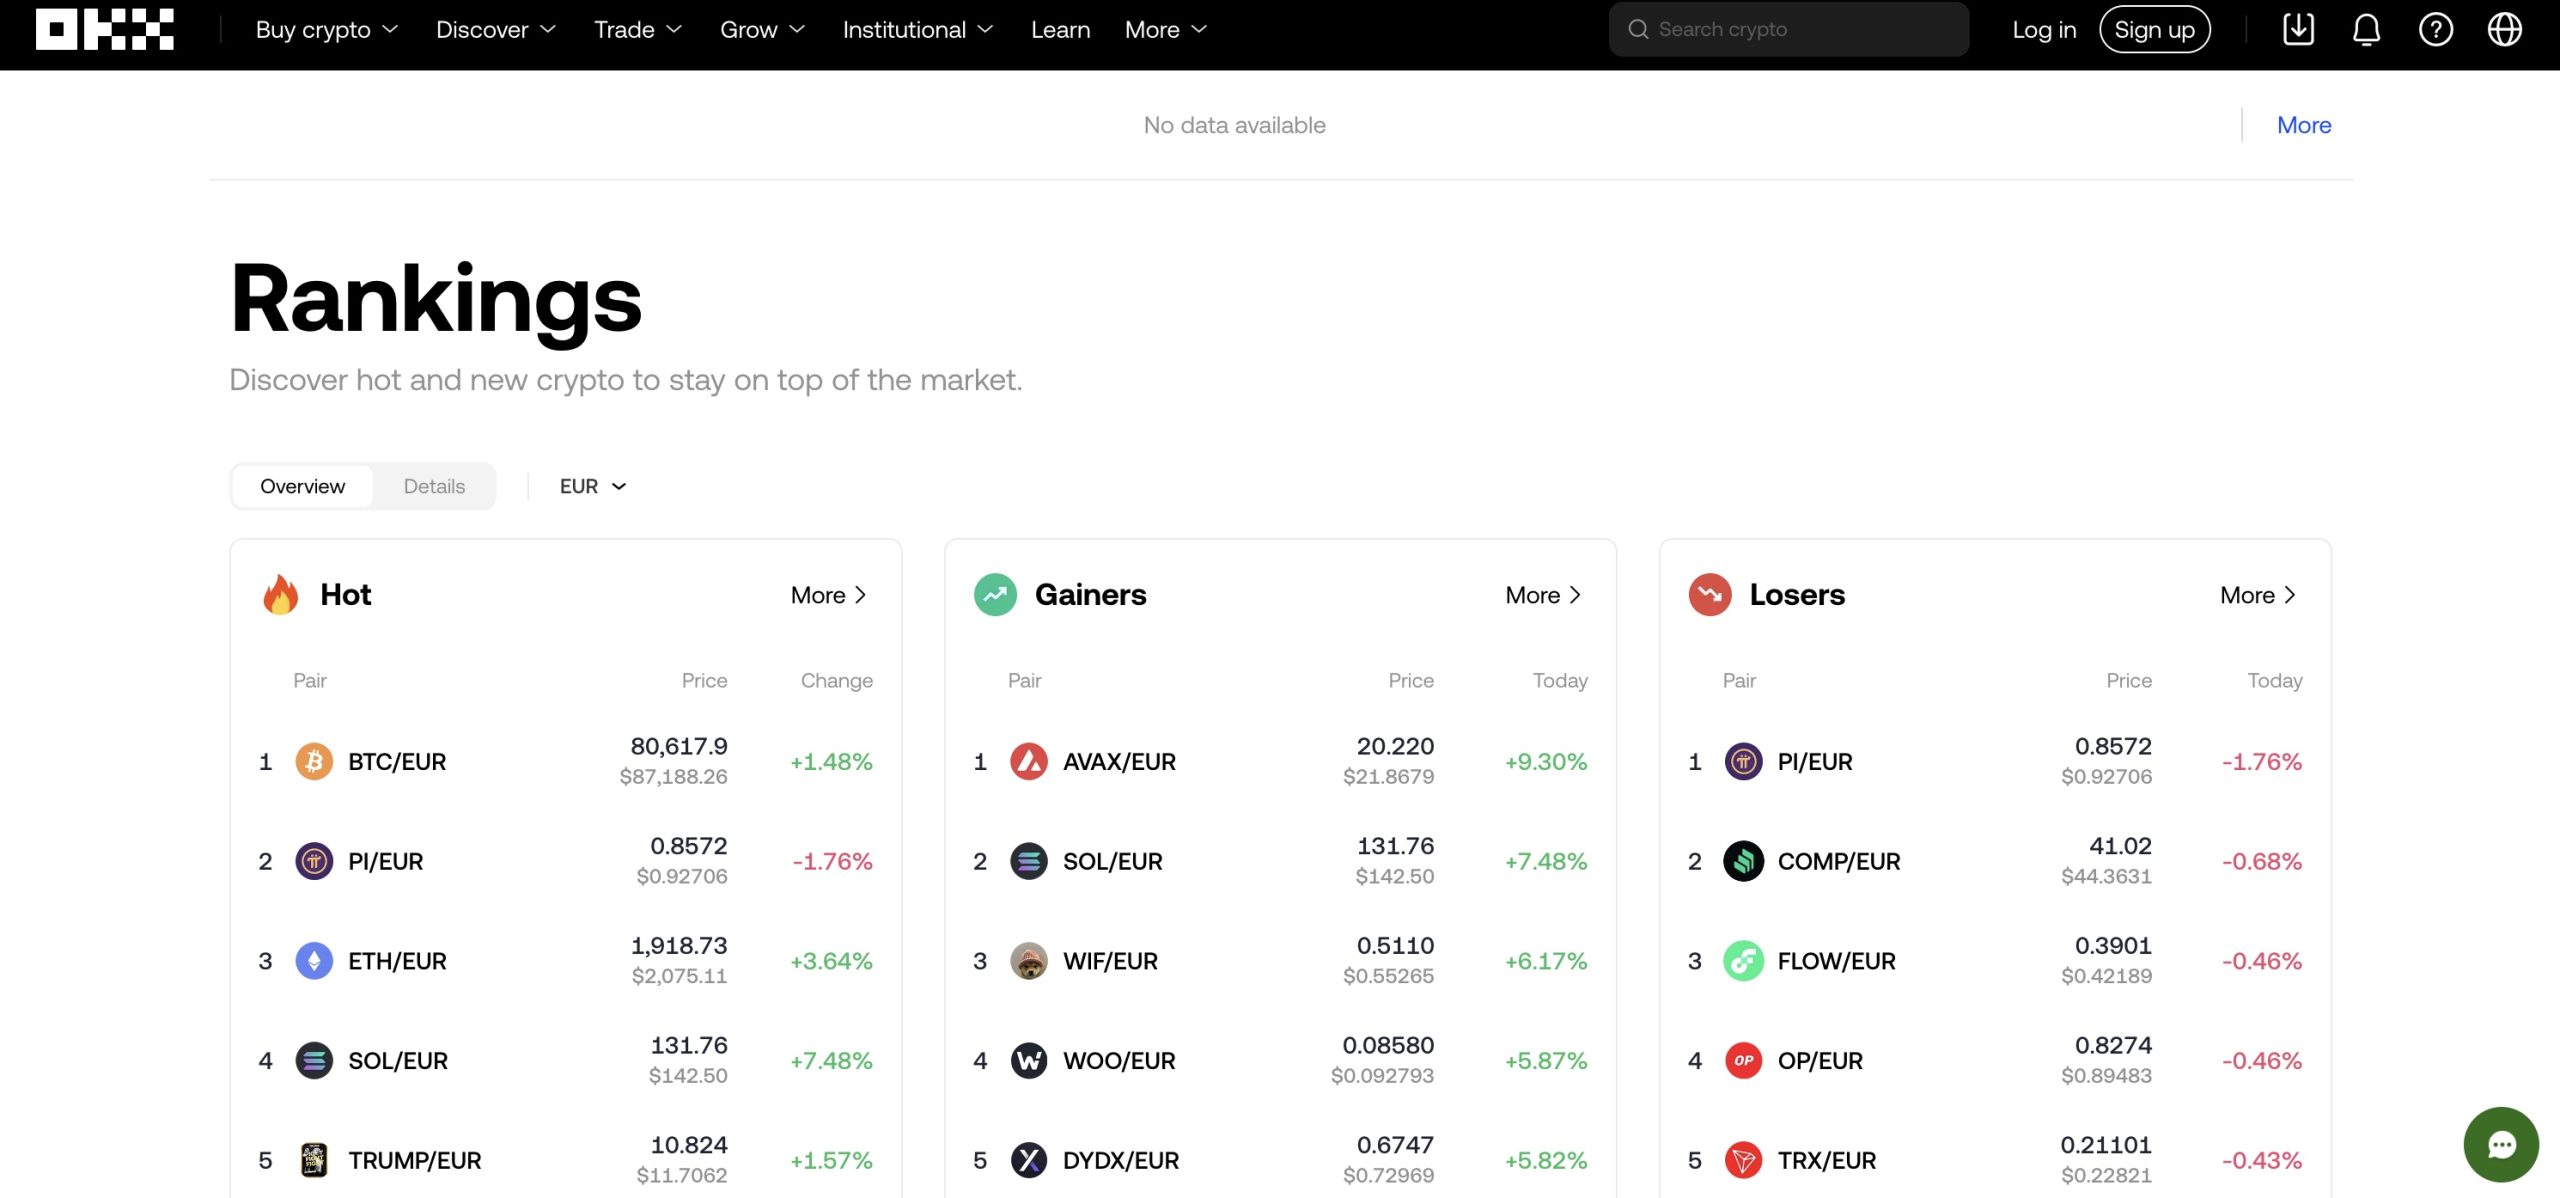
Task: Click the Search crypto field
Action: (x=1789, y=29)
